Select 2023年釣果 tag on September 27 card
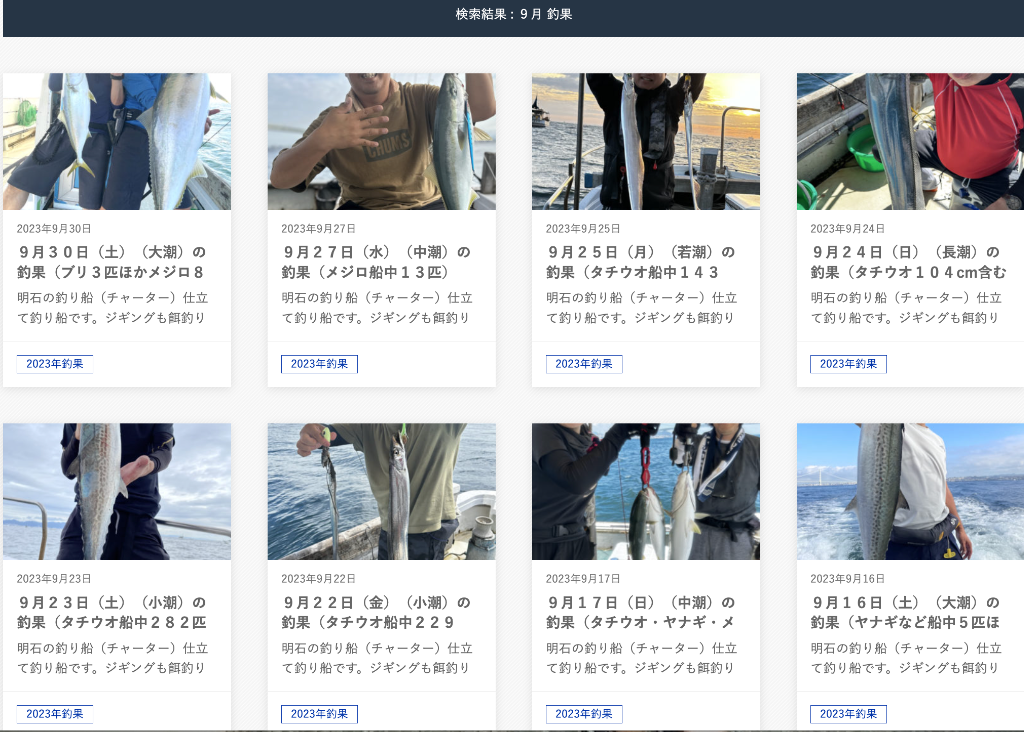Image resolution: width=1024 pixels, height=732 pixels. 319,364
